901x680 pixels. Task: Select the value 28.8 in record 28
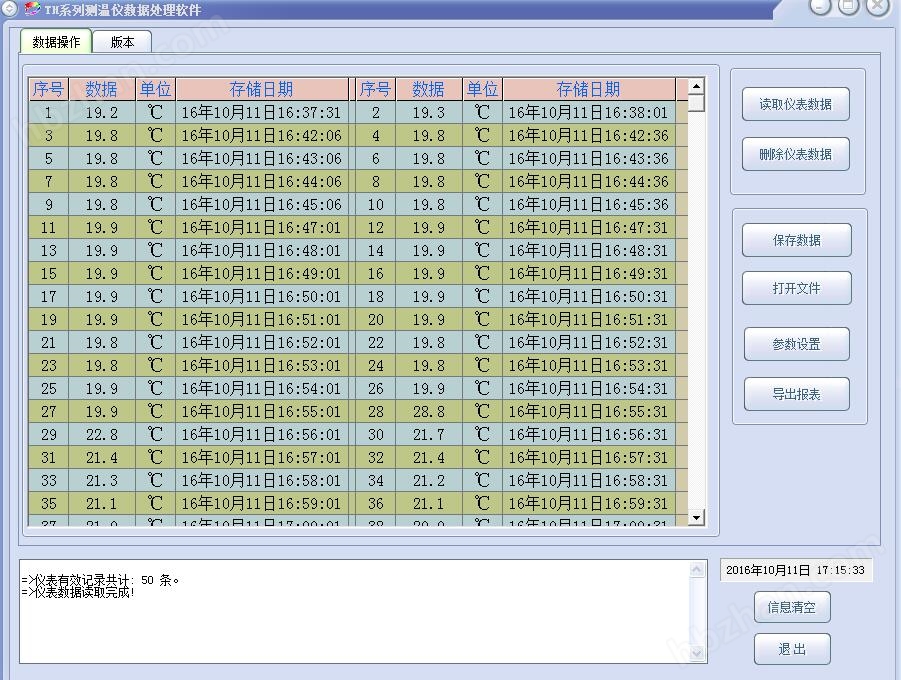point(429,412)
